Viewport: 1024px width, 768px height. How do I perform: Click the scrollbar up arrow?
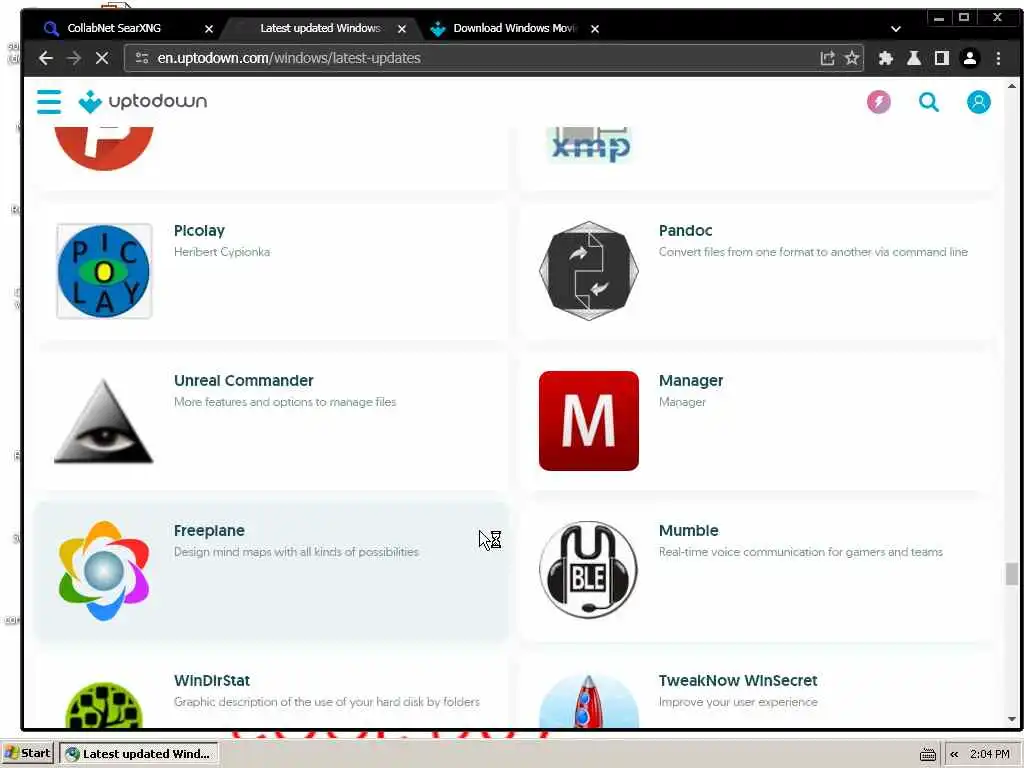click(x=1012, y=86)
